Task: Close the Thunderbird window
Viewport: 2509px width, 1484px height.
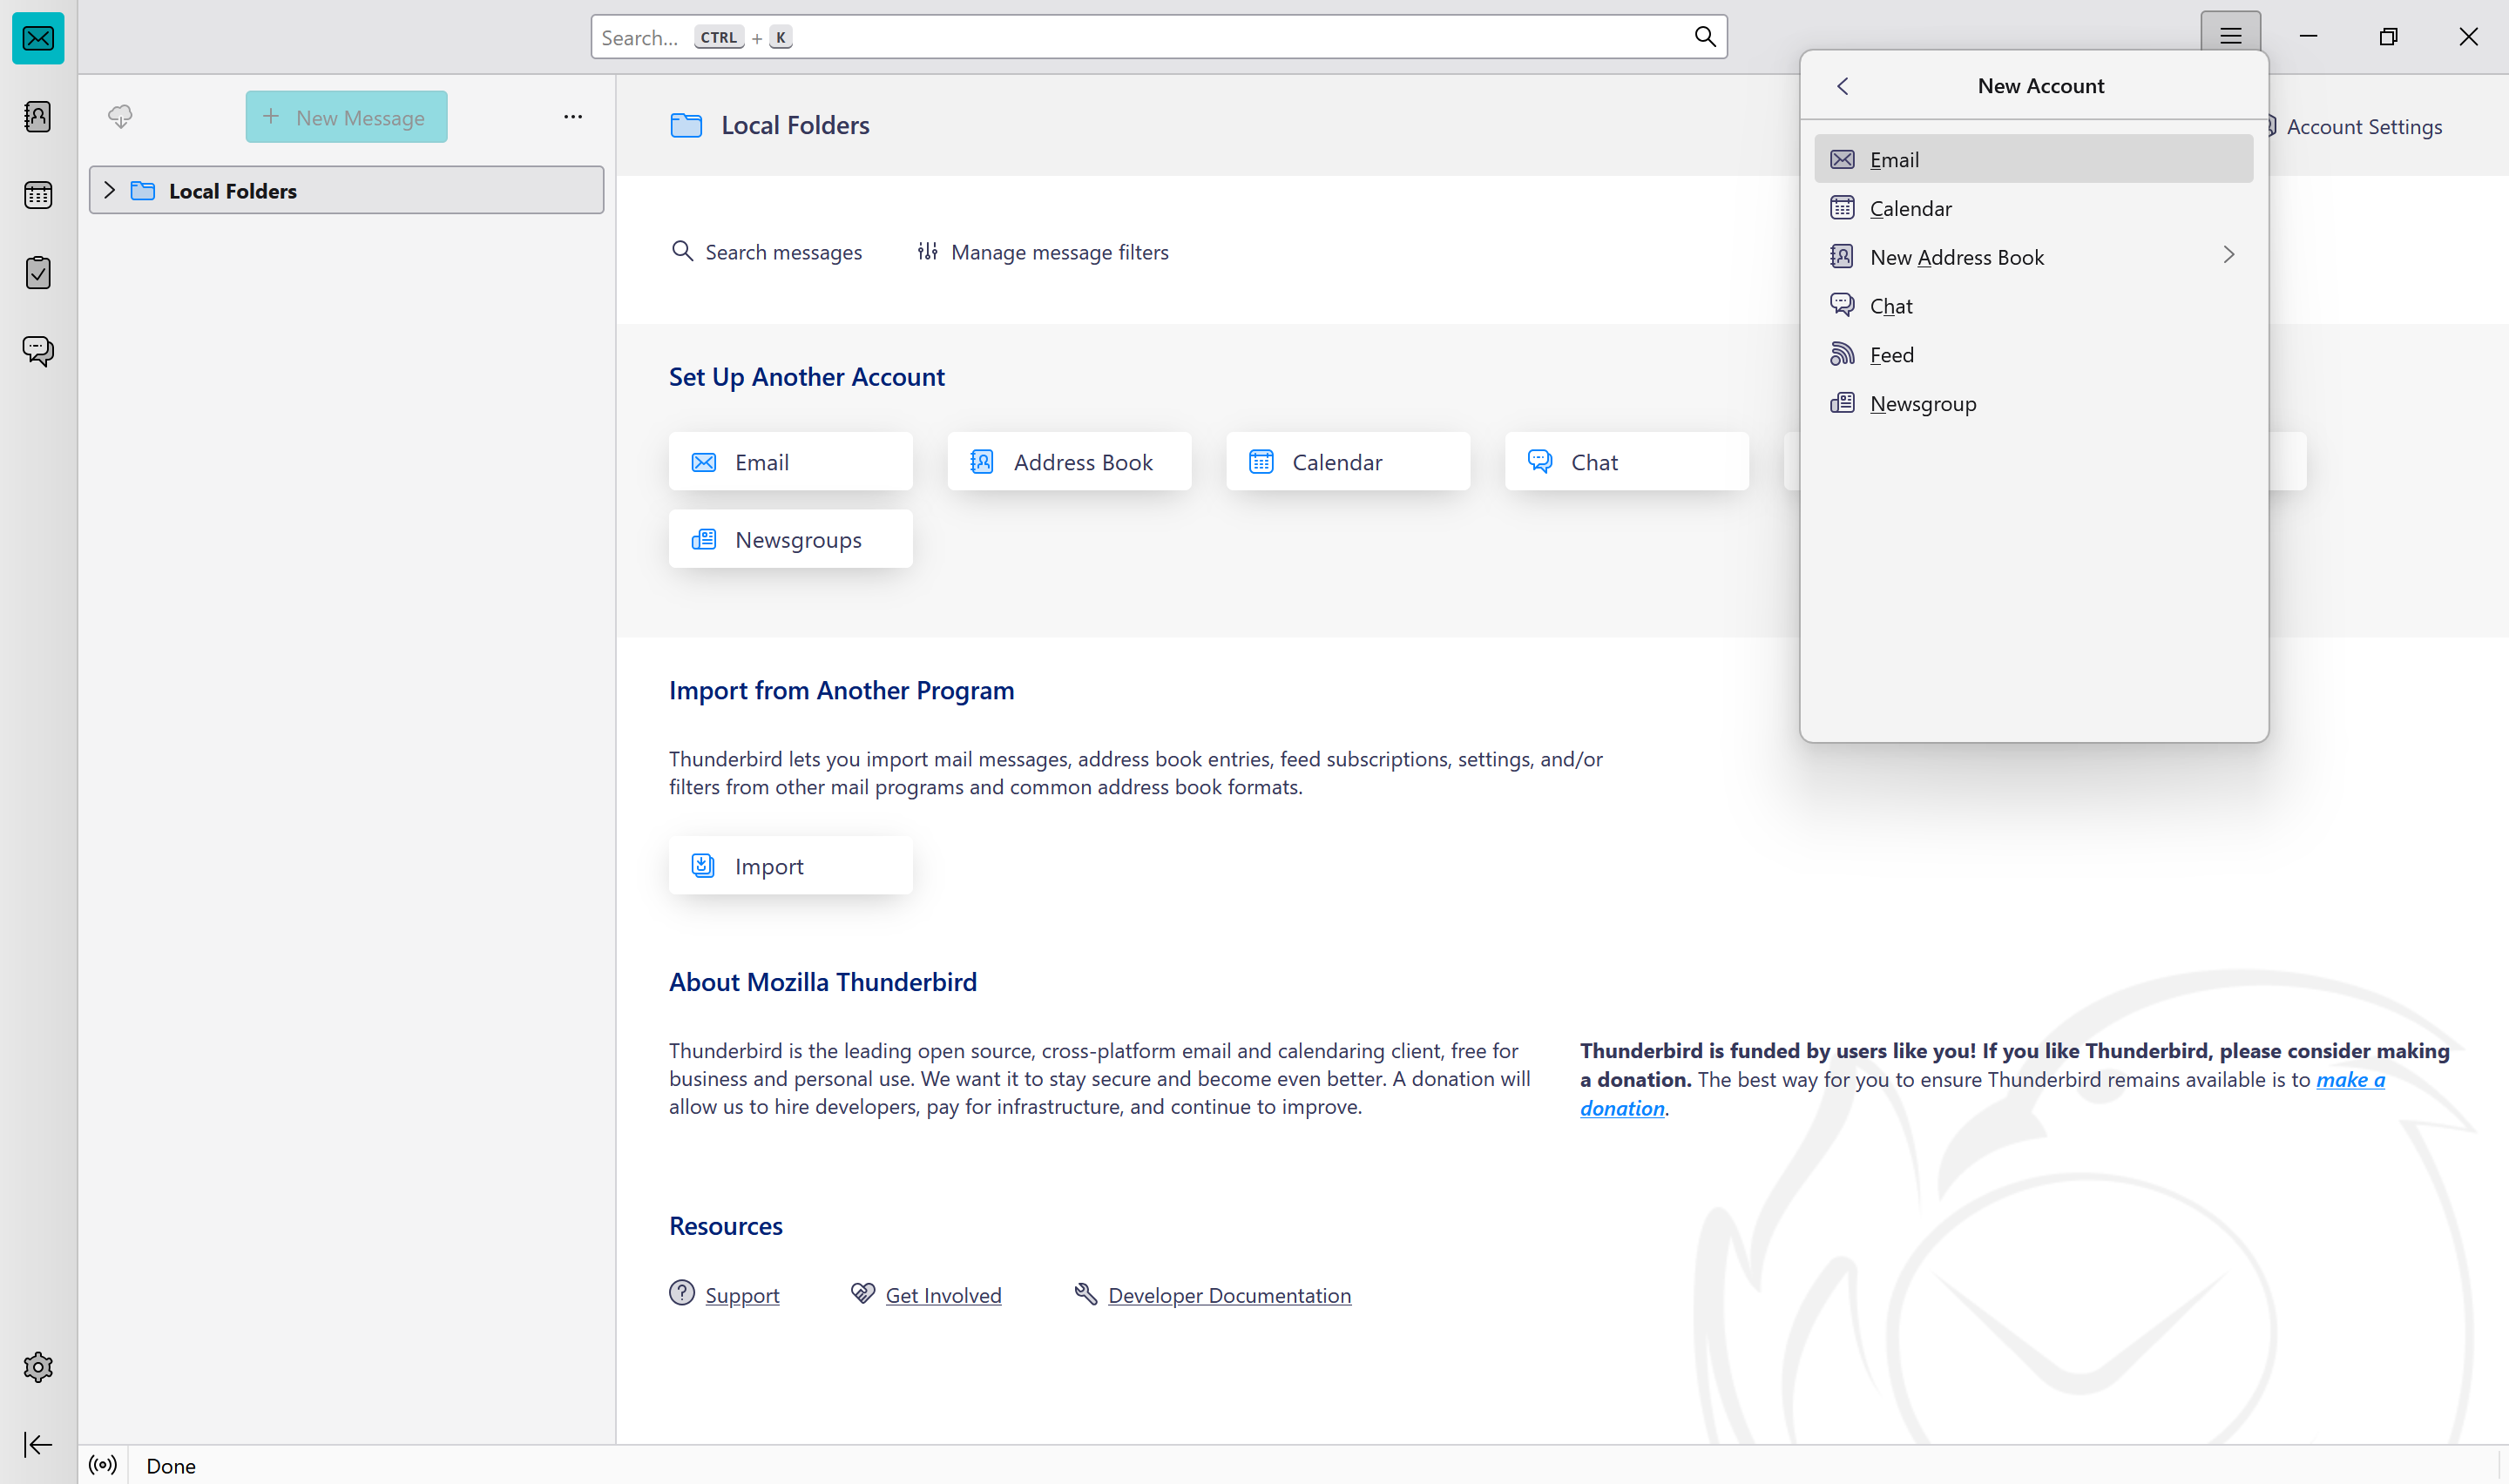Action: pyautogui.click(x=2468, y=36)
